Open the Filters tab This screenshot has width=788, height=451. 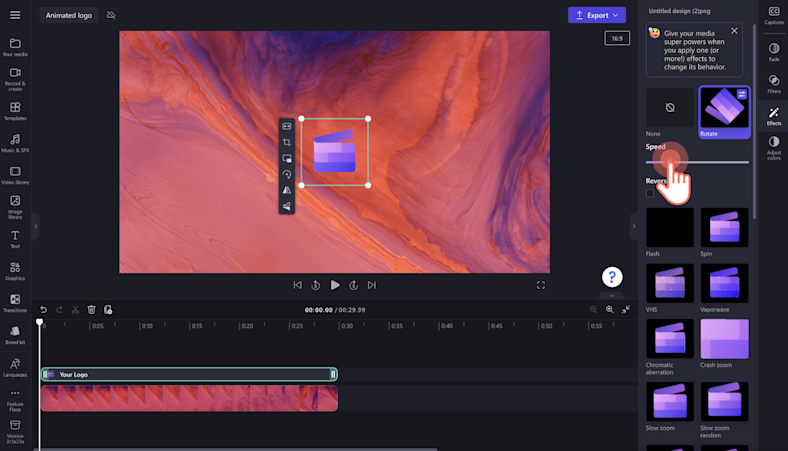click(x=774, y=84)
